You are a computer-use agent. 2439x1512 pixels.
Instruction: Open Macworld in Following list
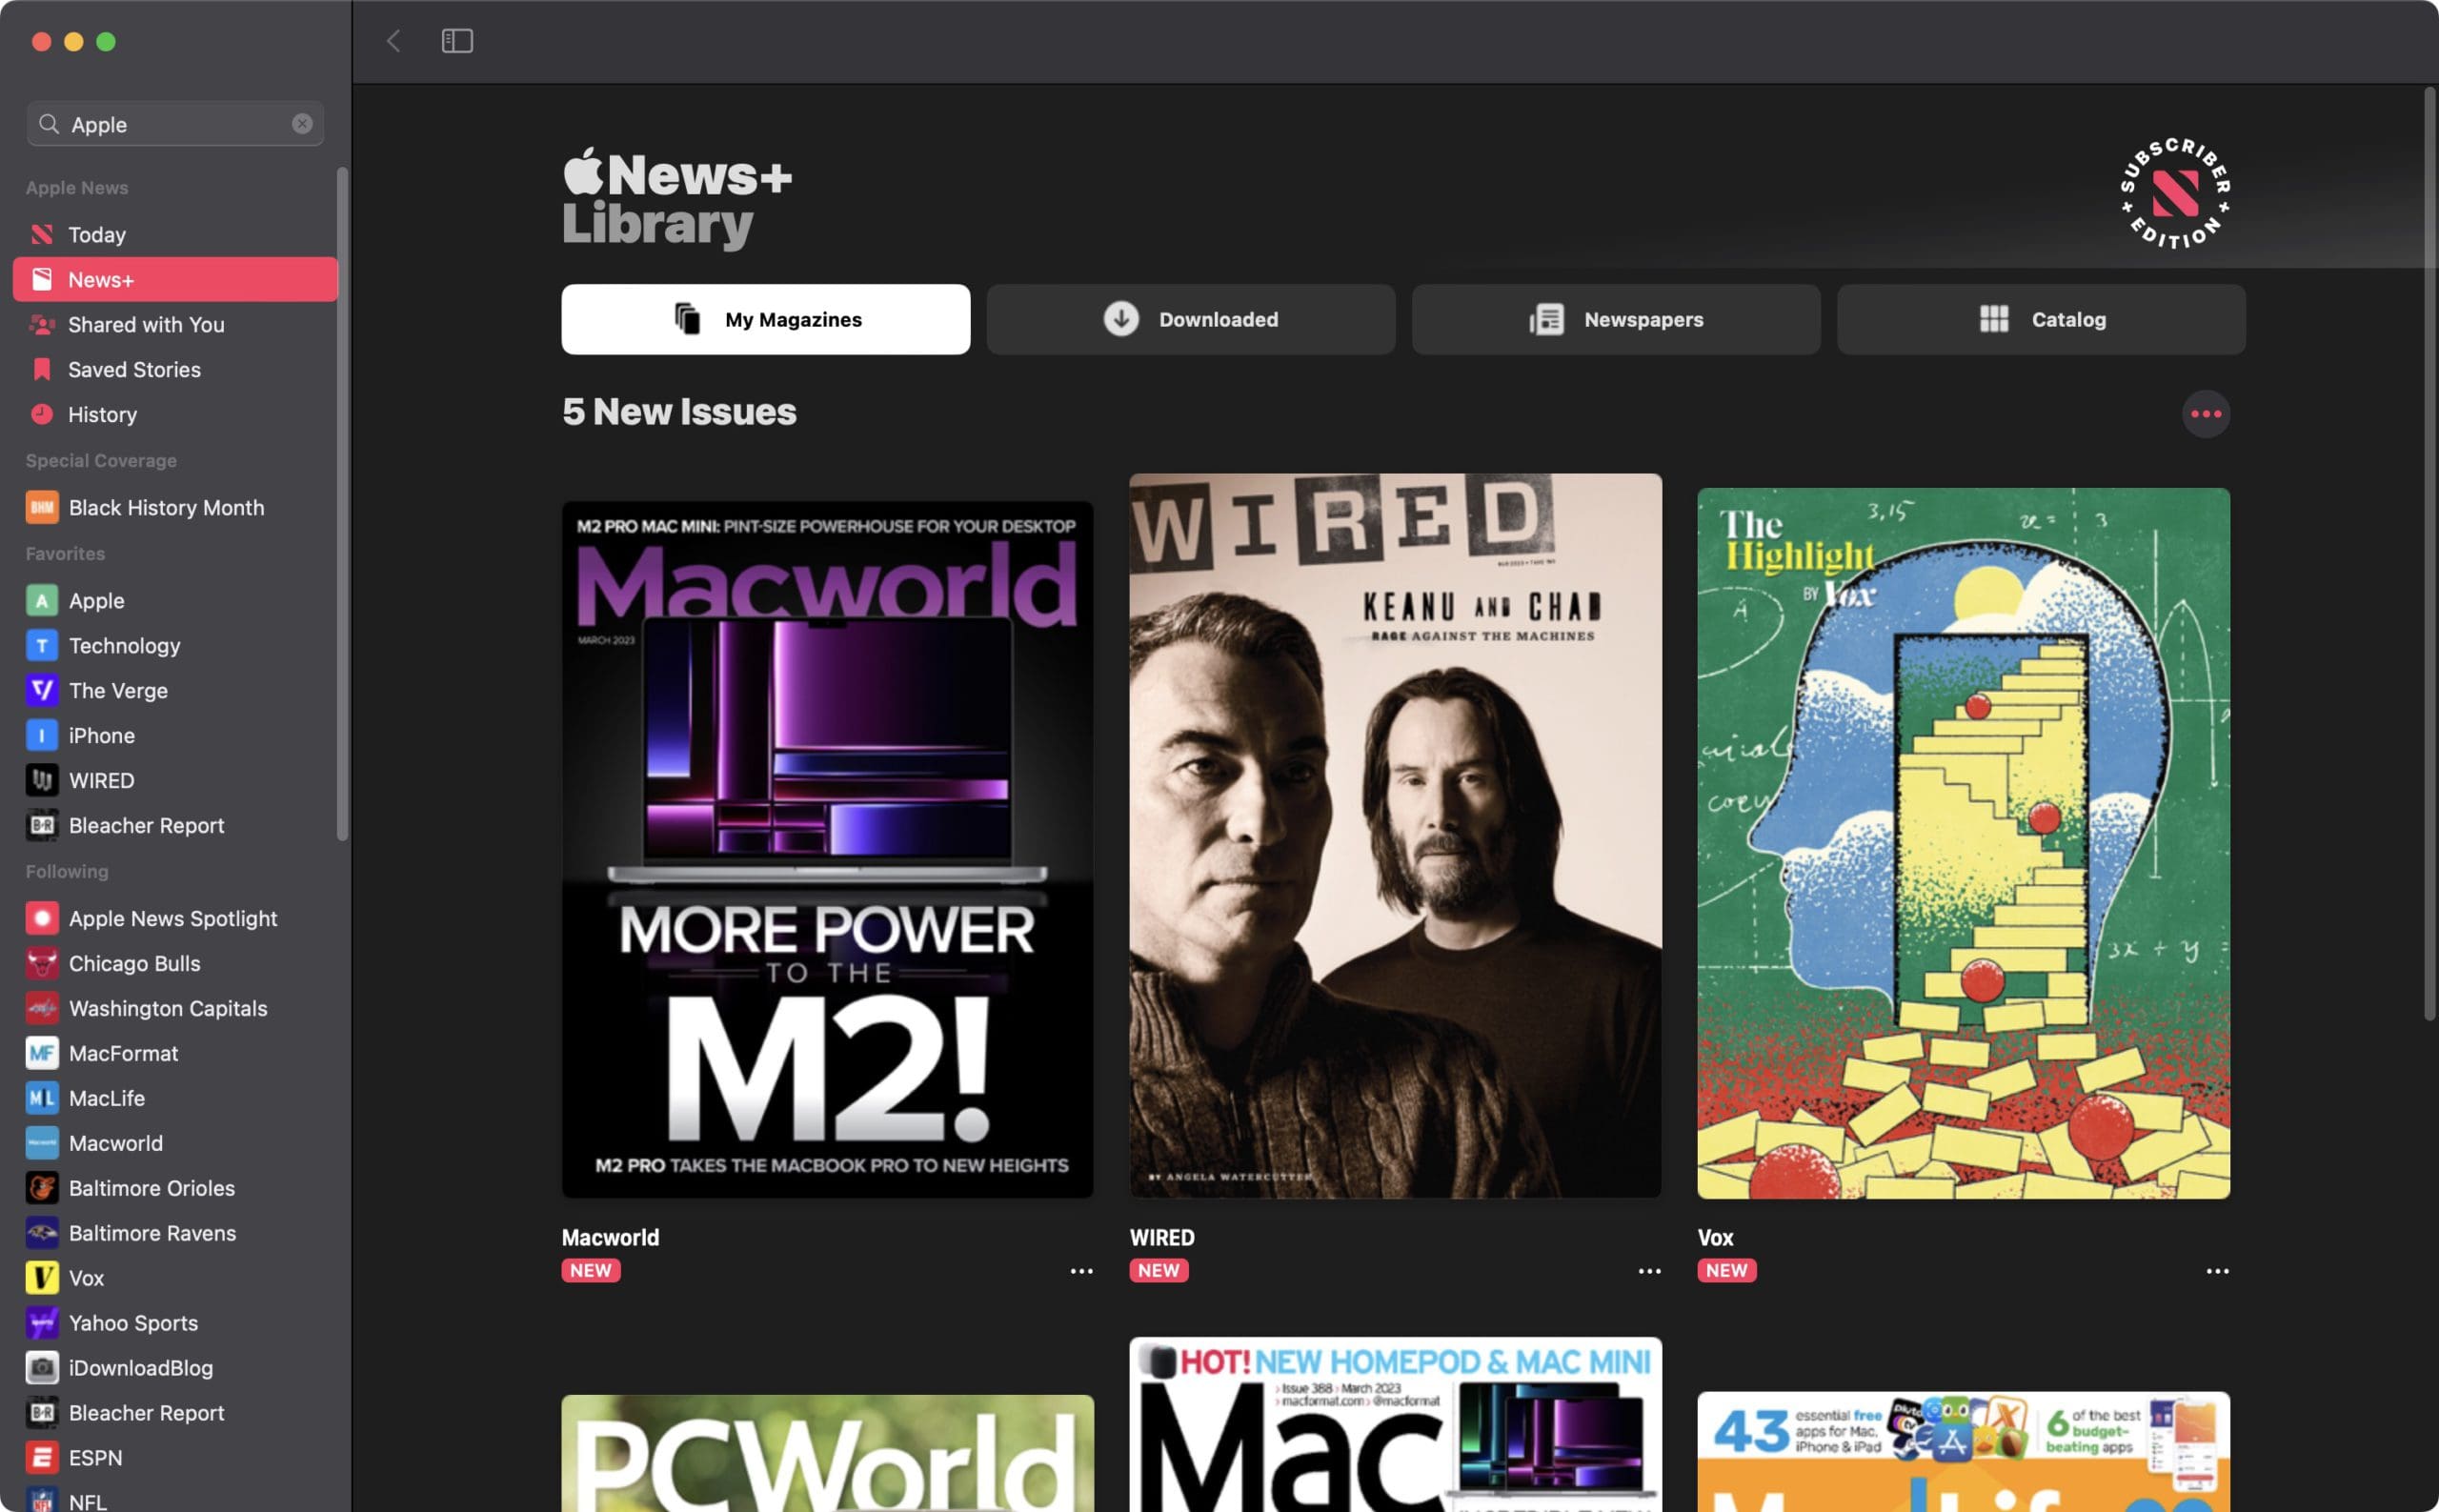click(175, 1143)
